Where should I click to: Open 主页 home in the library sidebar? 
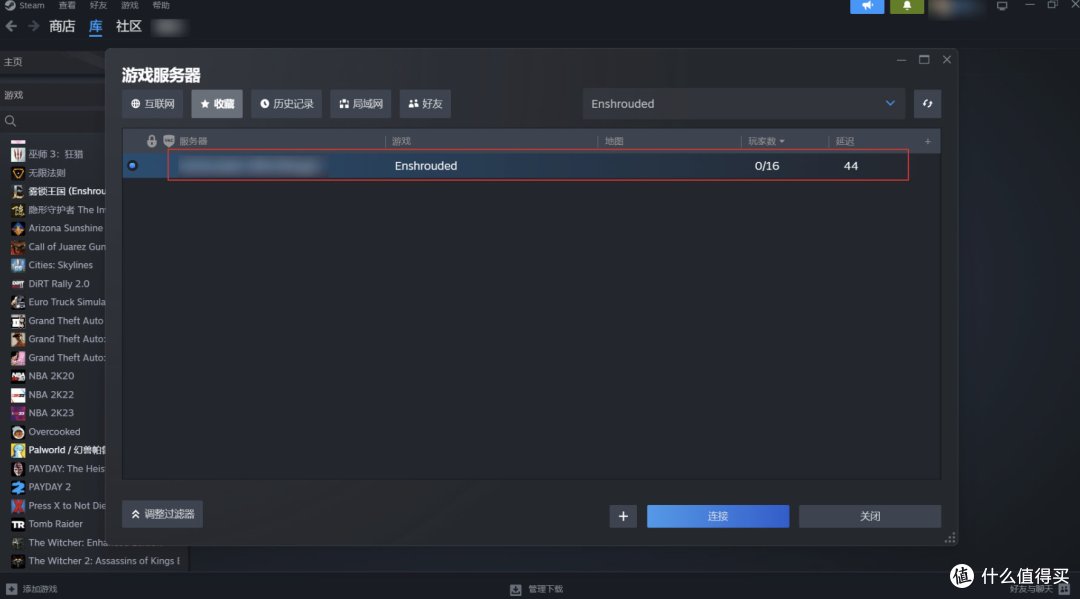coord(52,62)
